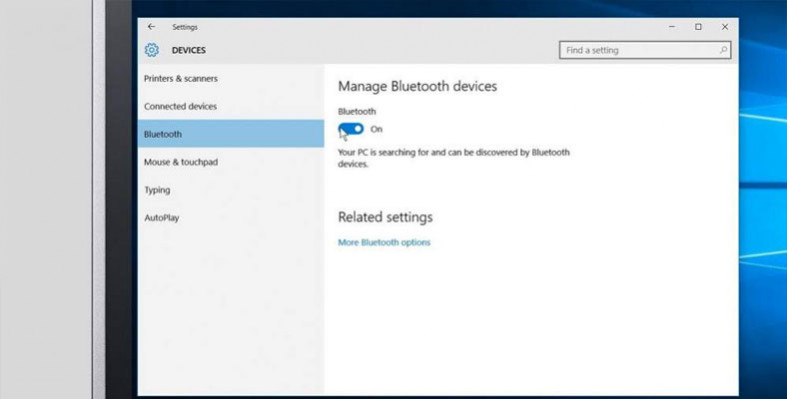Screen dimensions: 787x399
Task: Close the Settings window
Action: [x=725, y=27]
